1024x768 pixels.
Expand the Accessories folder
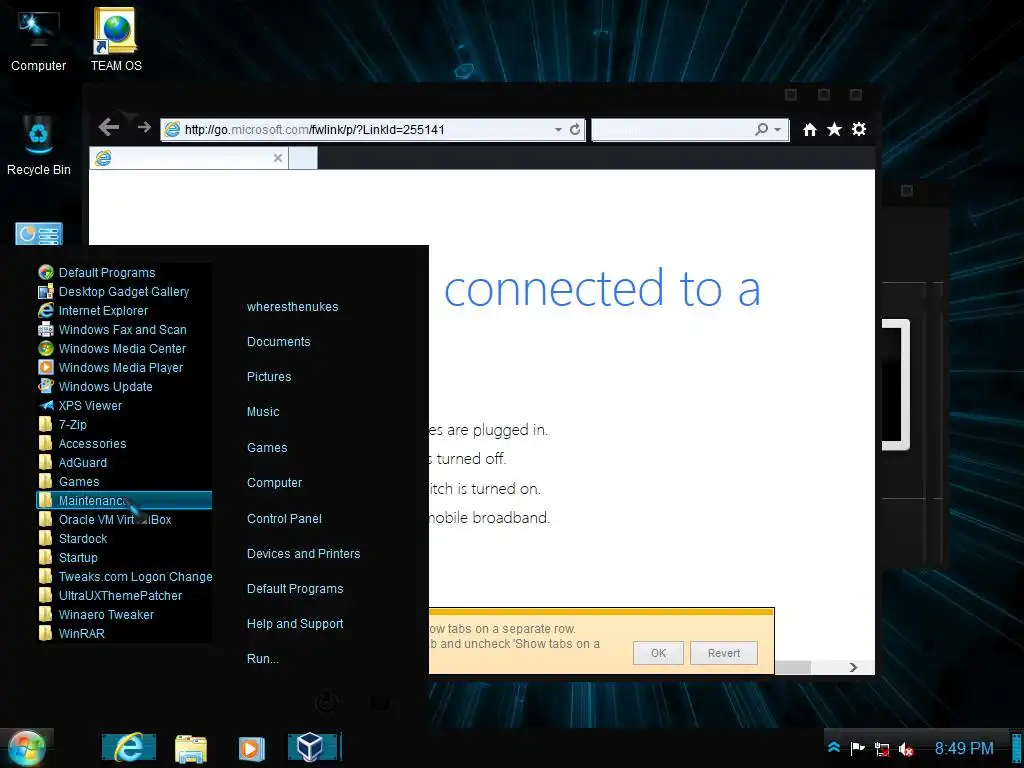pos(124,443)
